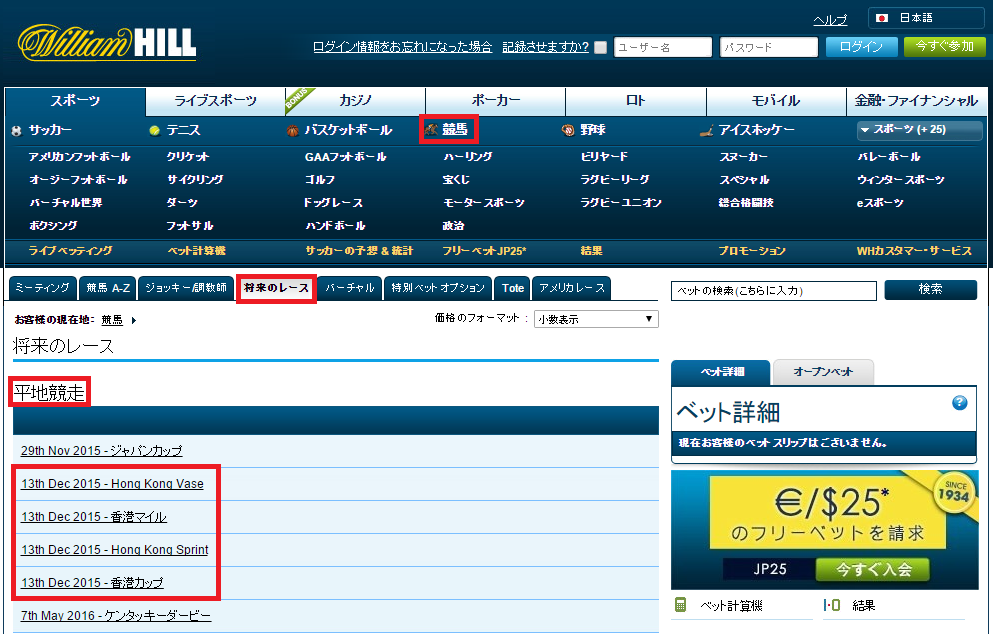Screen dimensions: 993x634
Task: Open the フリーベットJP25* link
Action: 484,251
